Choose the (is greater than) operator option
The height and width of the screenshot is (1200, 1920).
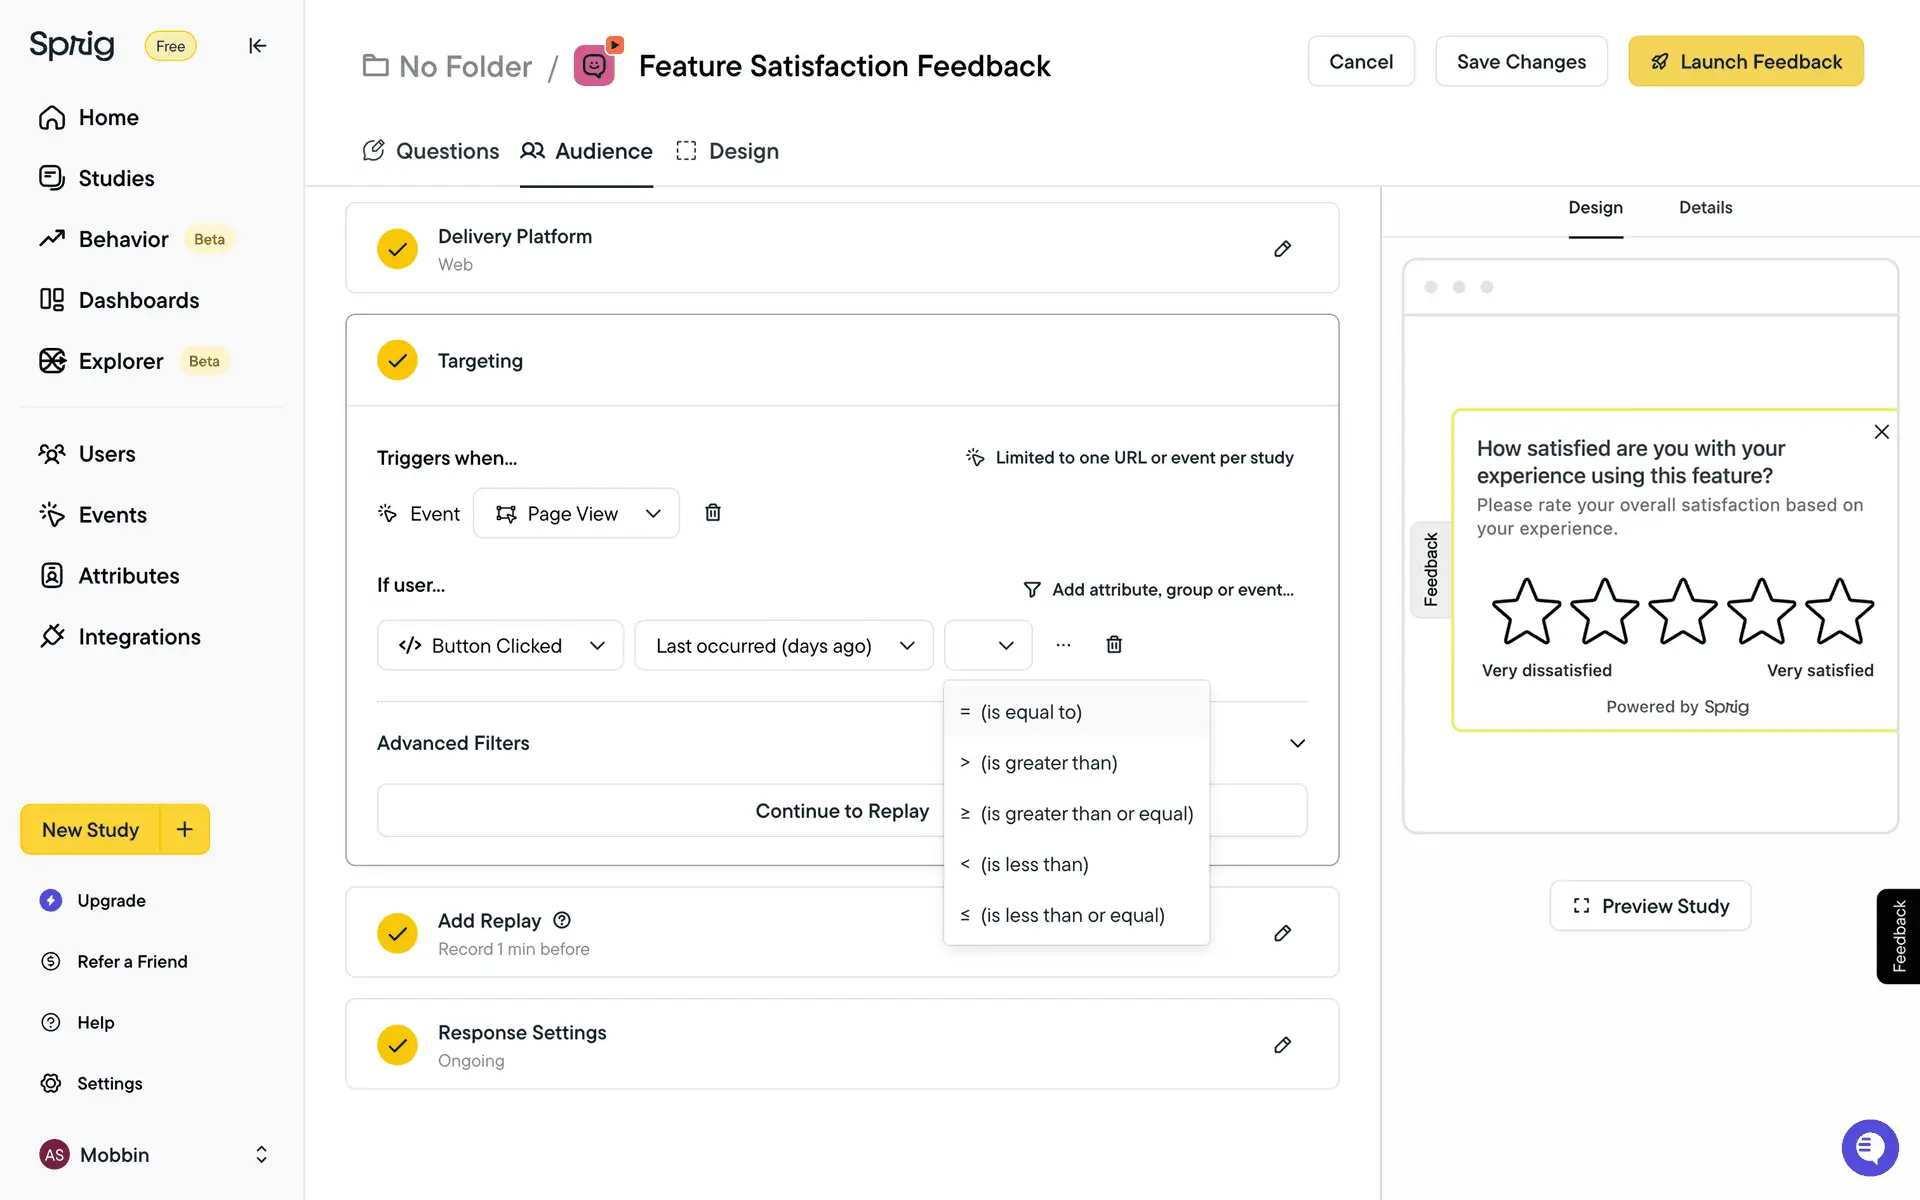coord(1048,763)
